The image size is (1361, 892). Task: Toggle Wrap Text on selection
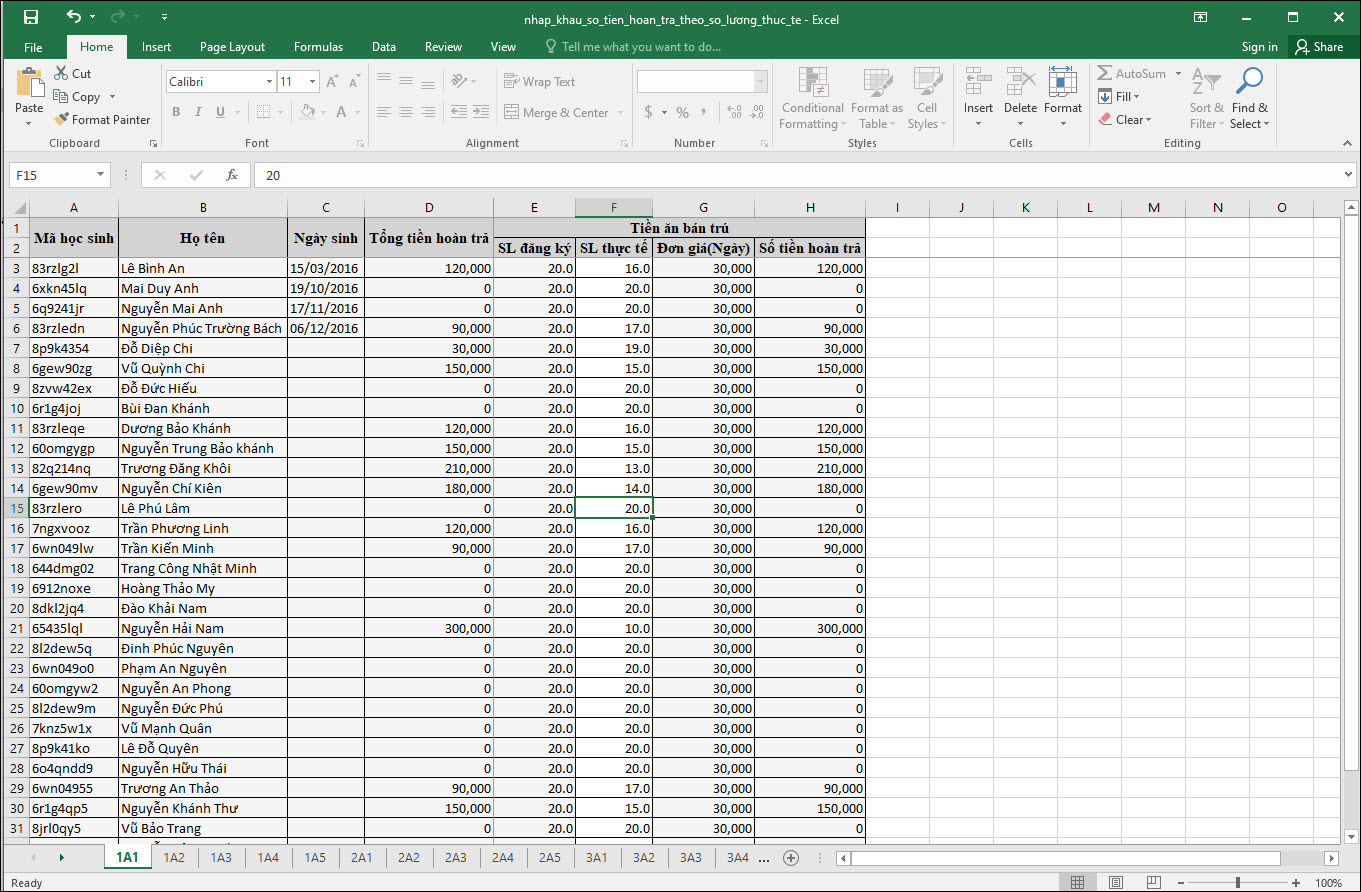pos(540,82)
